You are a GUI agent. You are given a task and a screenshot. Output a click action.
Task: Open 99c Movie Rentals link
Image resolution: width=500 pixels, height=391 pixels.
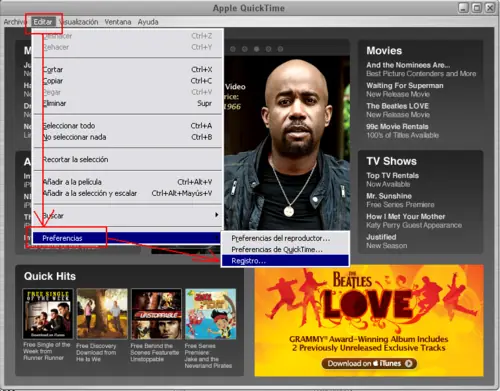pyautogui.click(x=397, y=127)
